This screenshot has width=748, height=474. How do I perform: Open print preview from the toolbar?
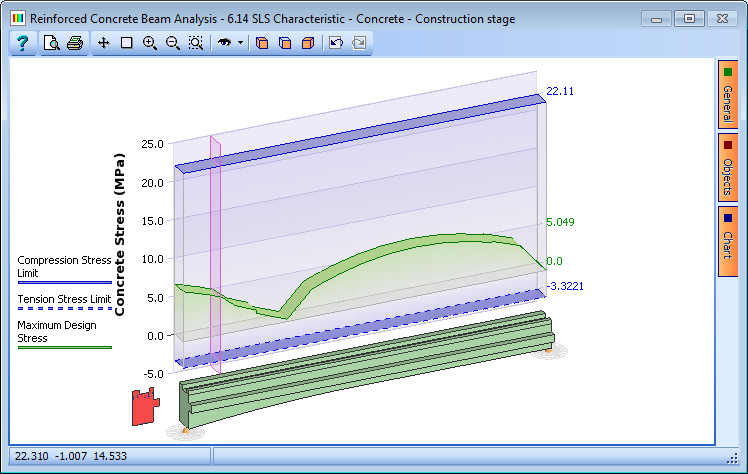click(x=51, y=43)
